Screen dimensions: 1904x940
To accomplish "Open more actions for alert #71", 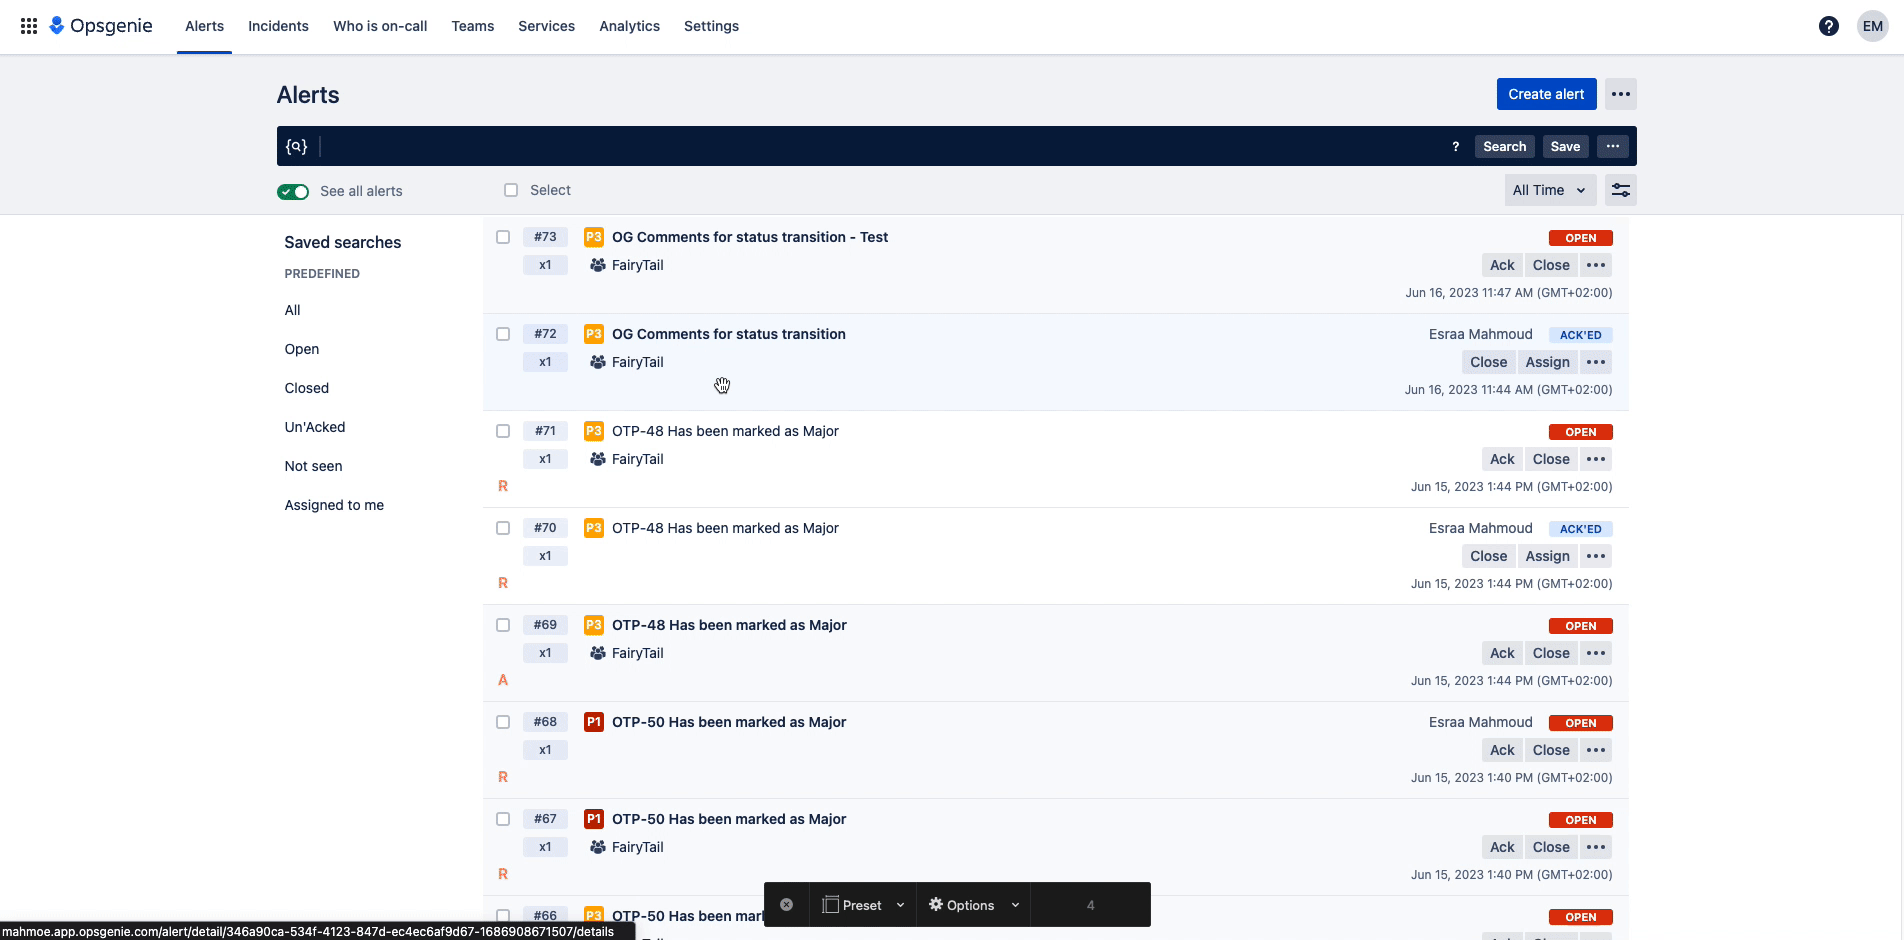I will 1596,459.
